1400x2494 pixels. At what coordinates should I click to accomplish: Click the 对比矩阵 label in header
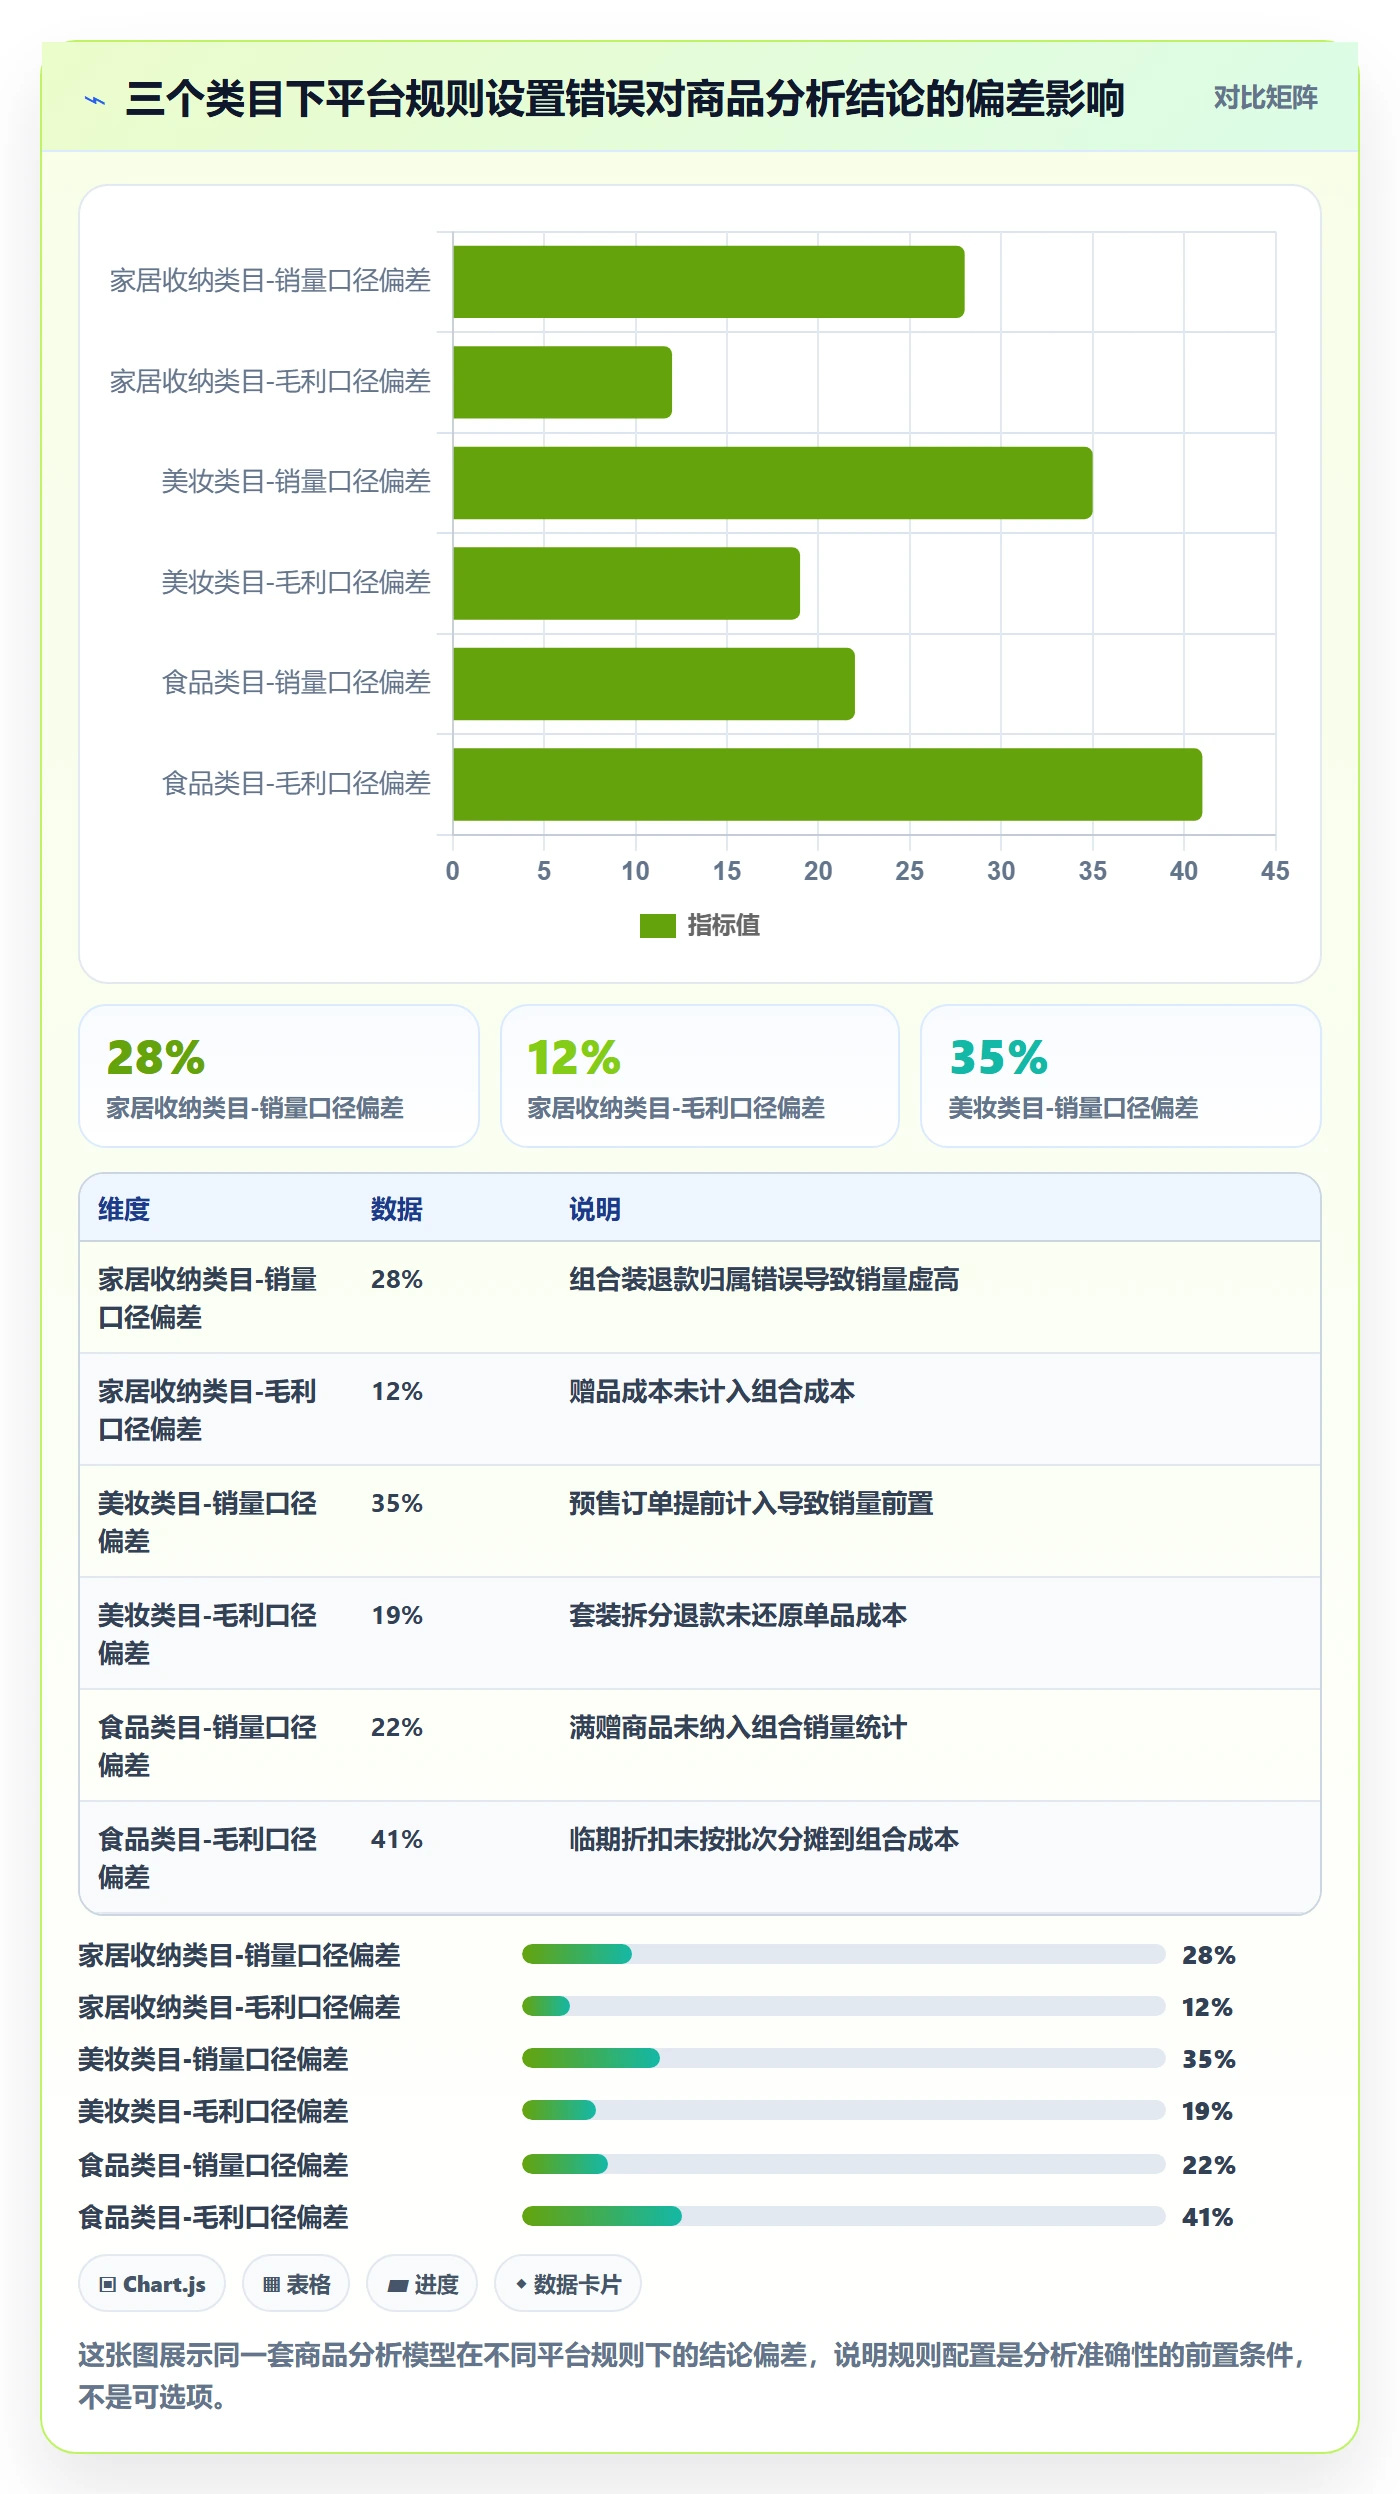click(1265, 98)
